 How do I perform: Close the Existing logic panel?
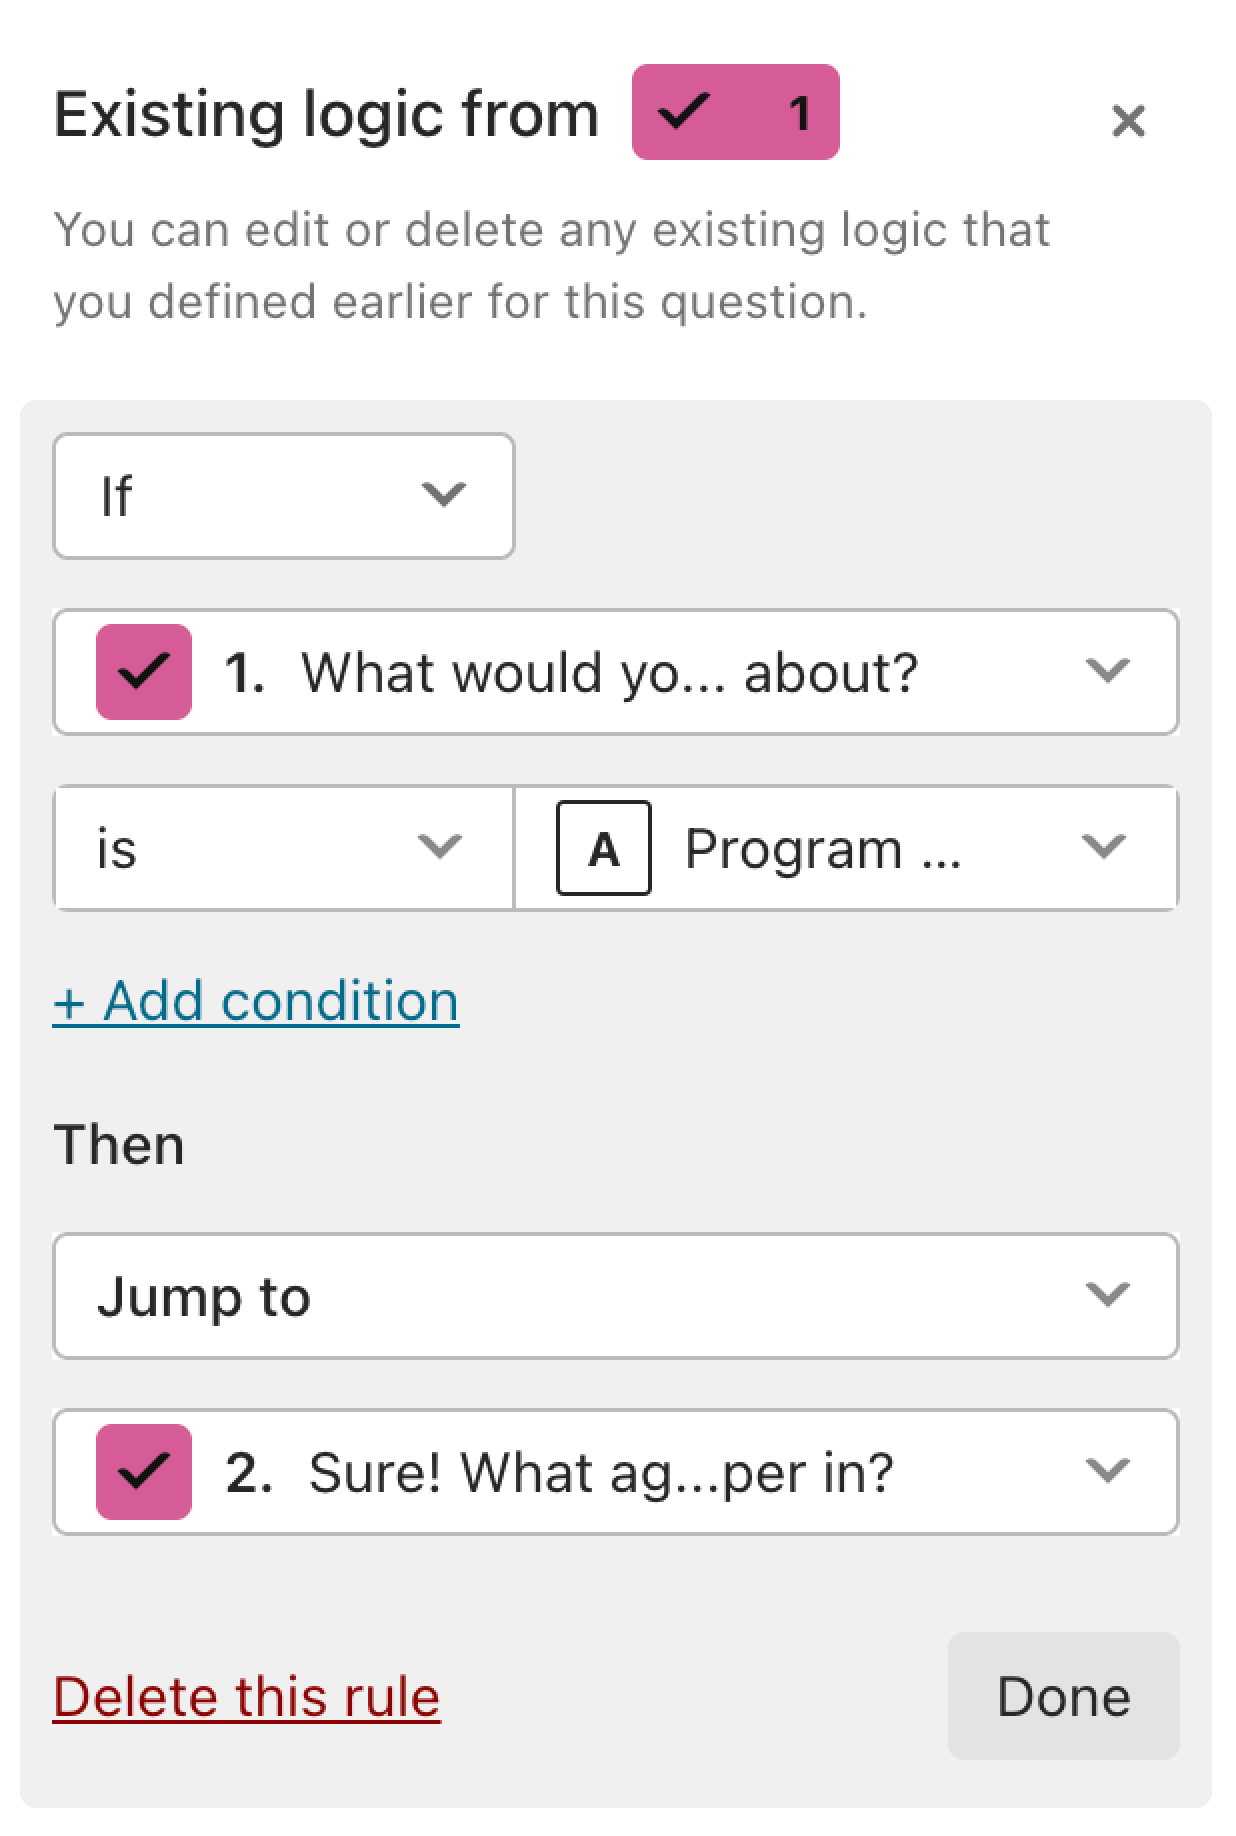[x=1128, y=121]
